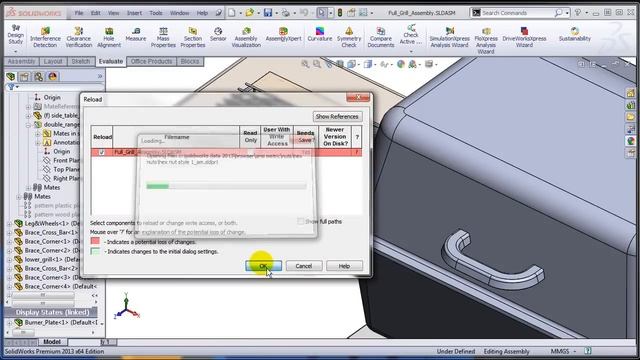Select the Model tab at bottom
Image resolution: width=640 pixels, height=360 pixels.
52,342
